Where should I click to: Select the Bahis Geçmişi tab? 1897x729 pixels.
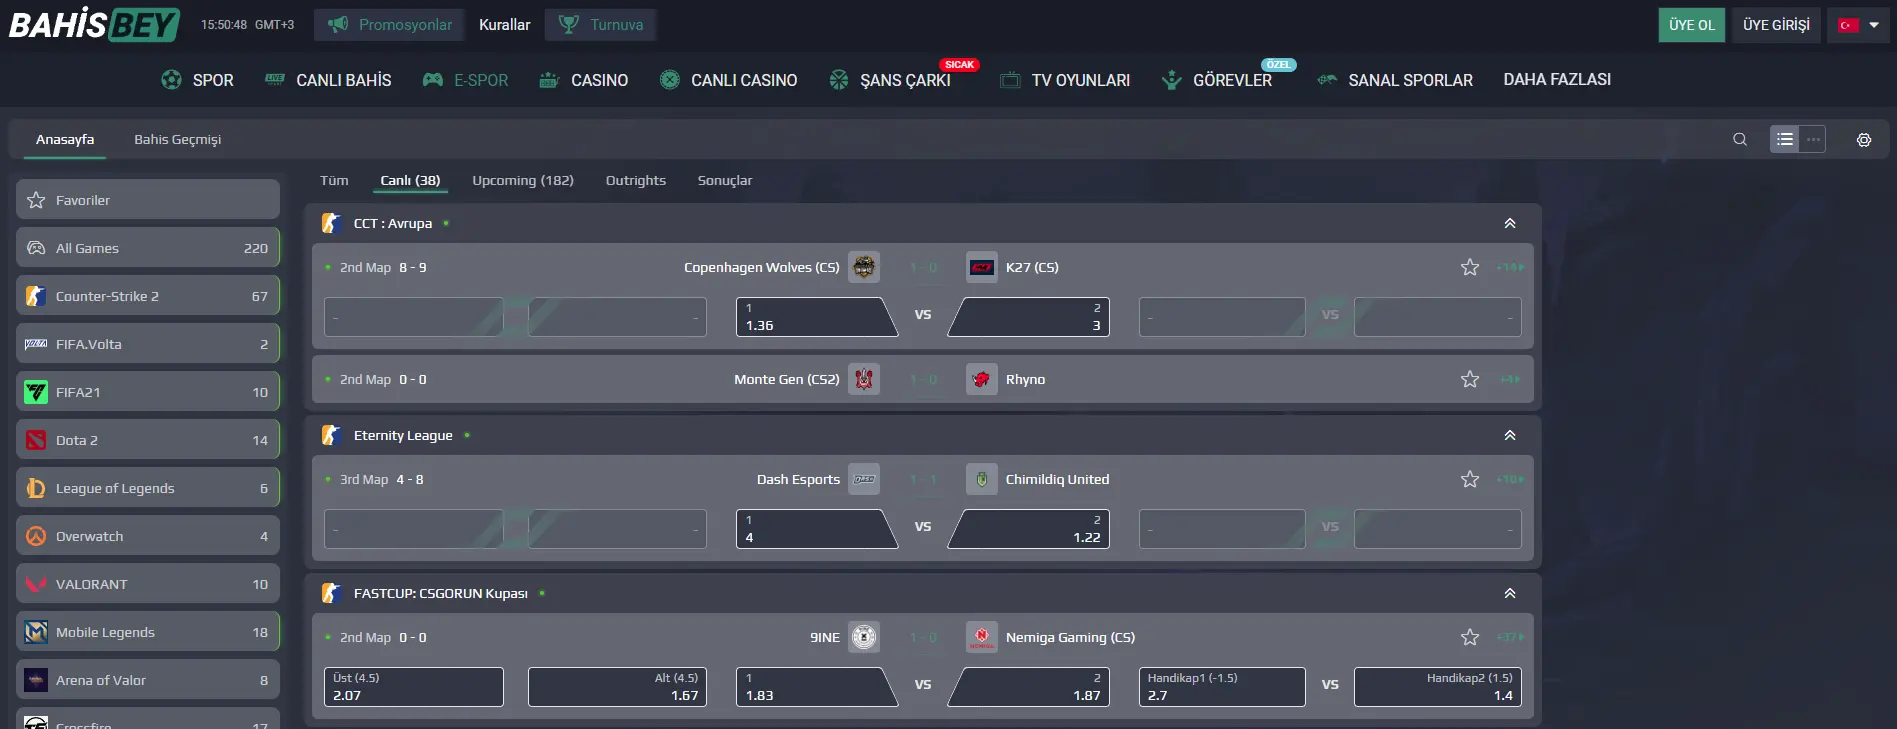(x=178, y=139)
